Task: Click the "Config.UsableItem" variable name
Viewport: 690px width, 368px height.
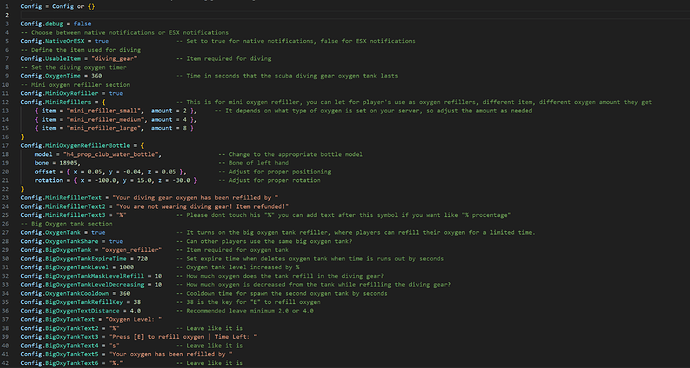Action: tap(50, 59)
